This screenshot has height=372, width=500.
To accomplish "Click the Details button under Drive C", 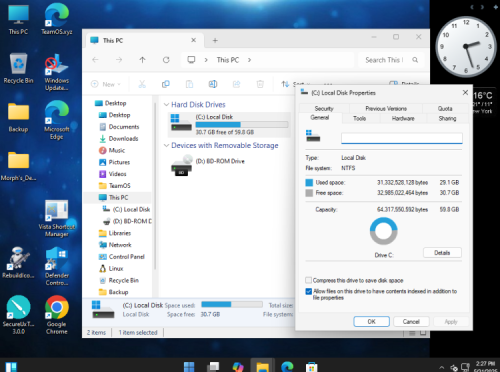I will 442,253.
